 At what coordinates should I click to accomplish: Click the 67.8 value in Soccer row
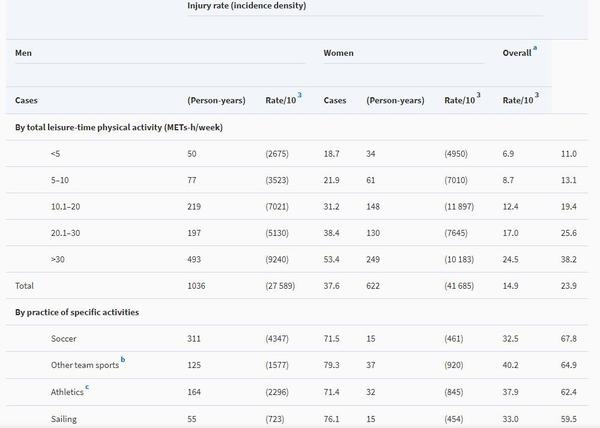(569, 338)
